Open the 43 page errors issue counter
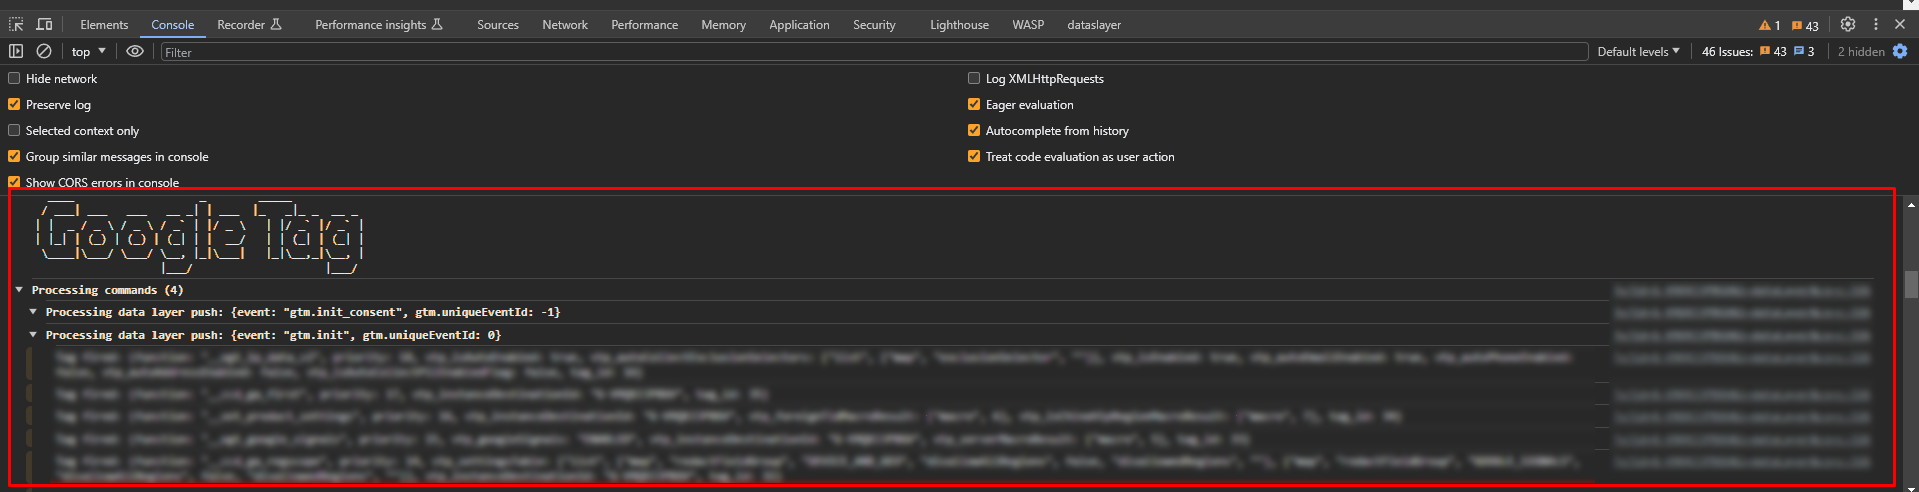The height and width of the screenshot is (492, 1919). [x=1773, y=51]
